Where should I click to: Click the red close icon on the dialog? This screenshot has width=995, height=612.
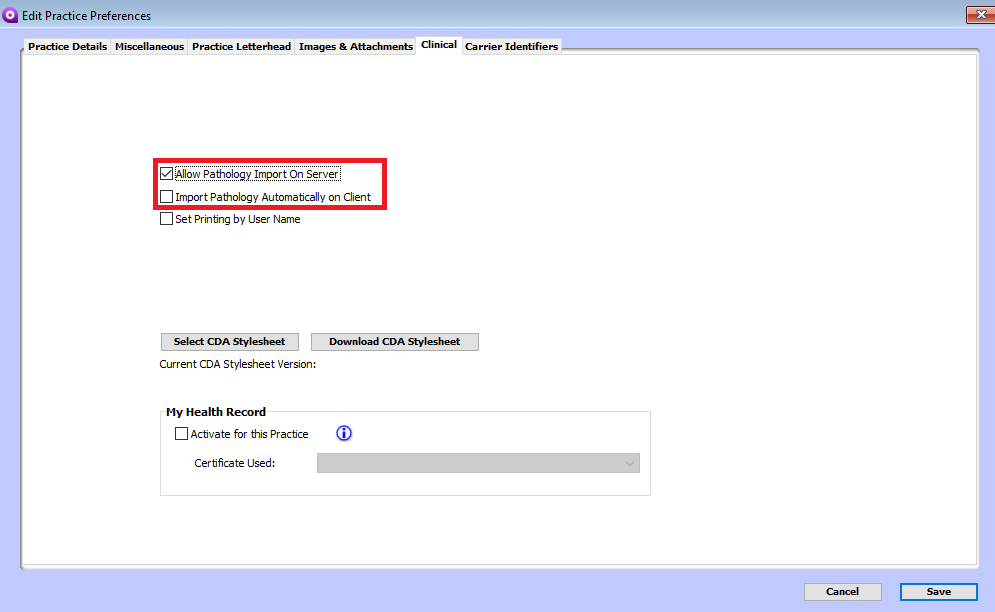pyautogui.click(x=978, y=14)
